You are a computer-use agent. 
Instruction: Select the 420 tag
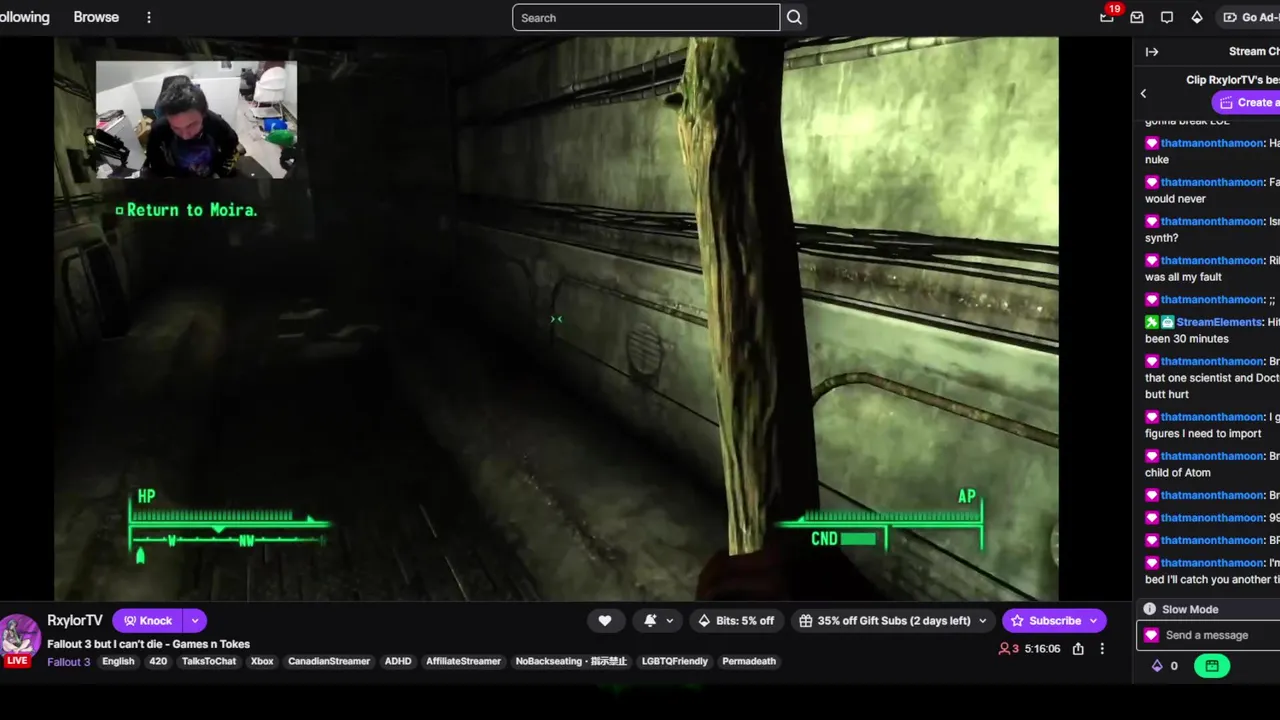click(x=158, y=661)
